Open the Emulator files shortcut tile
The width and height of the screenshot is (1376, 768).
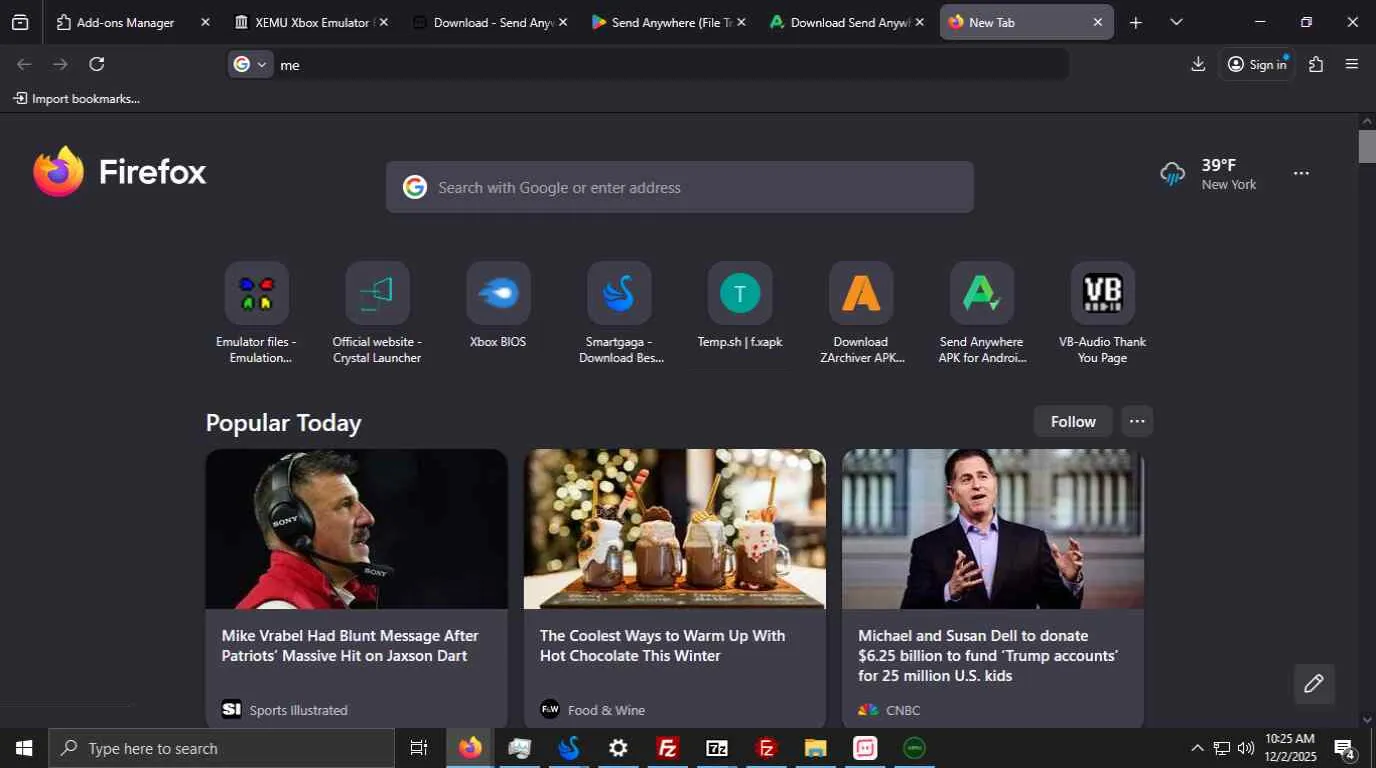coord(257,313)
